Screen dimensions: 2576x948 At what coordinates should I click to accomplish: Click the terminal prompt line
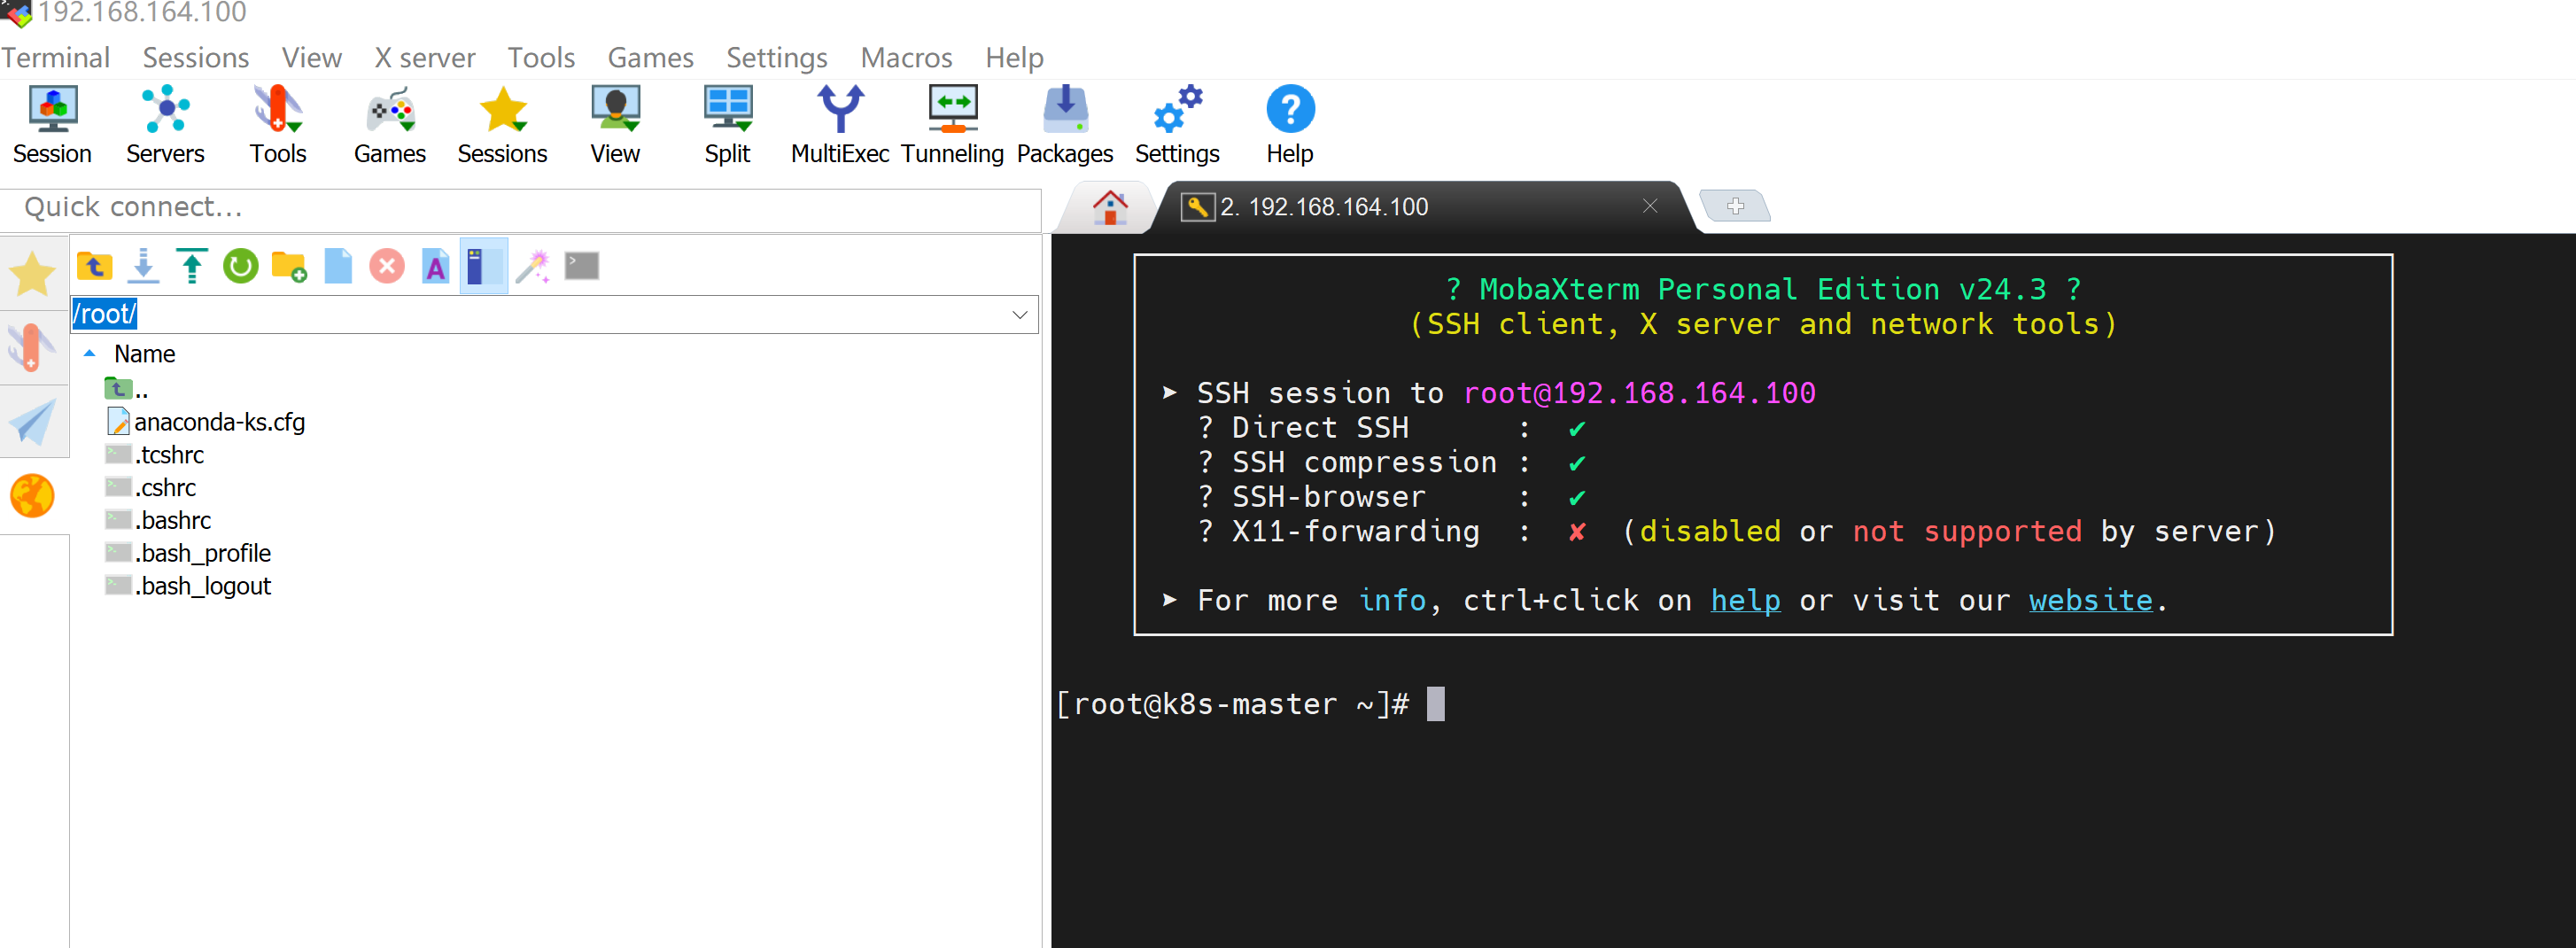(1251, 704)
